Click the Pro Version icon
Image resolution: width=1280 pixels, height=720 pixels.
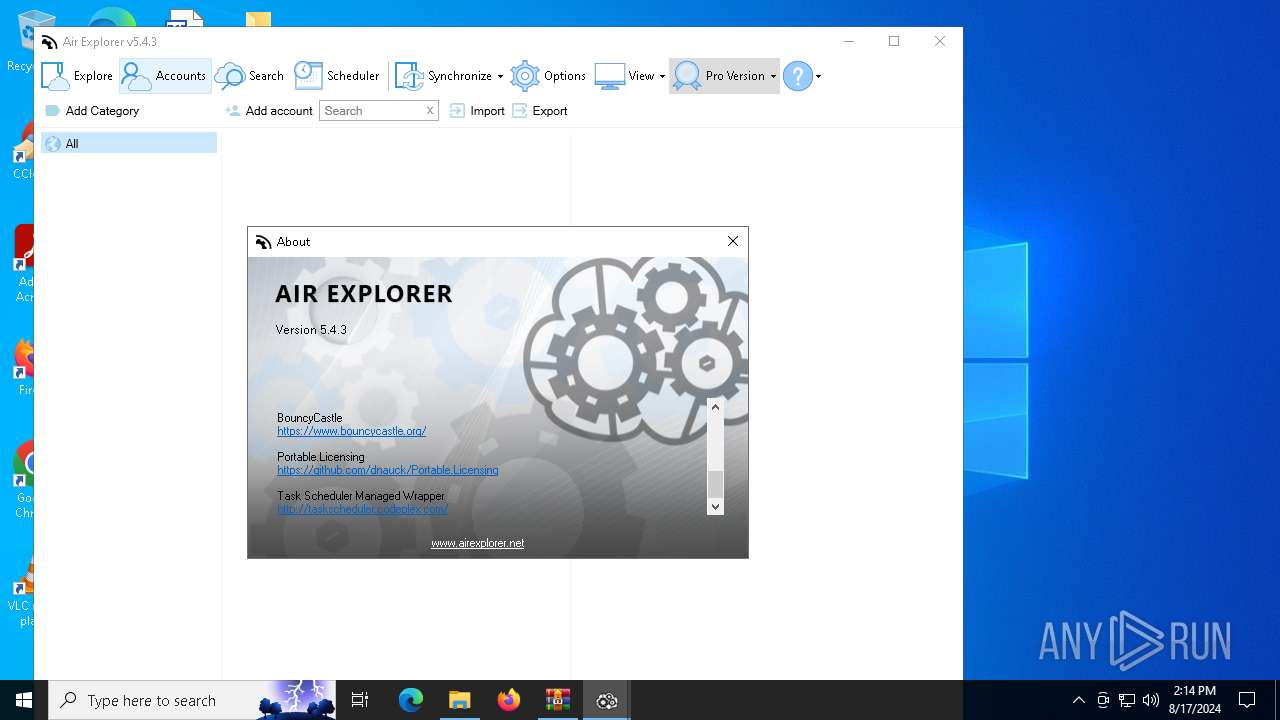point(687,76)
